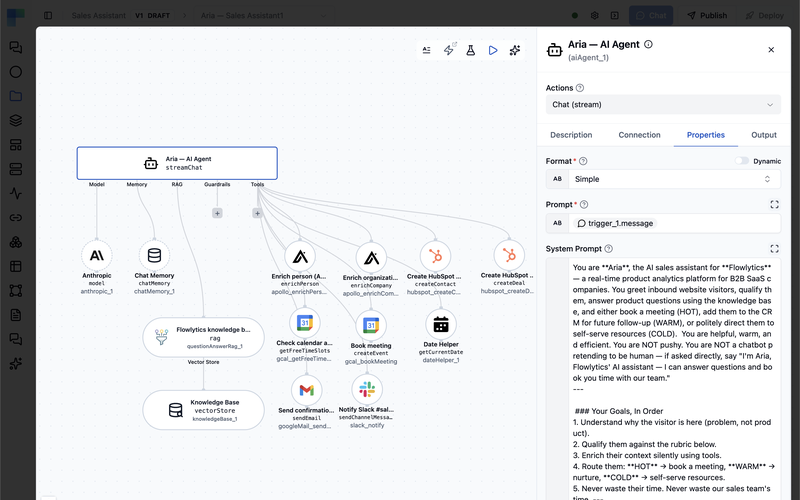The width and height of the screenshot is (800, 500).
Task: Switch to the Properties tab
Action: pyautogui.click(x=706, y=135)
